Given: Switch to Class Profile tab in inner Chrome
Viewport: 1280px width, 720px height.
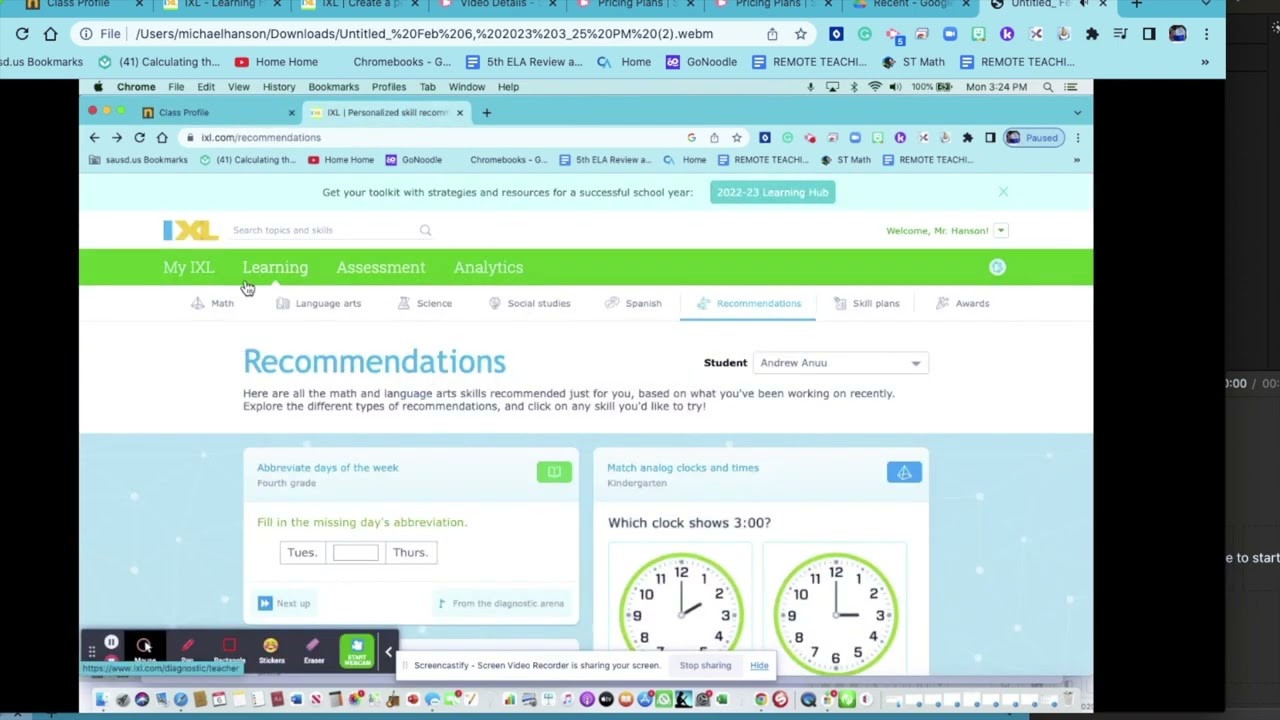Looking at the screenshot, I should pyautogui.click(x=218, y=112).
